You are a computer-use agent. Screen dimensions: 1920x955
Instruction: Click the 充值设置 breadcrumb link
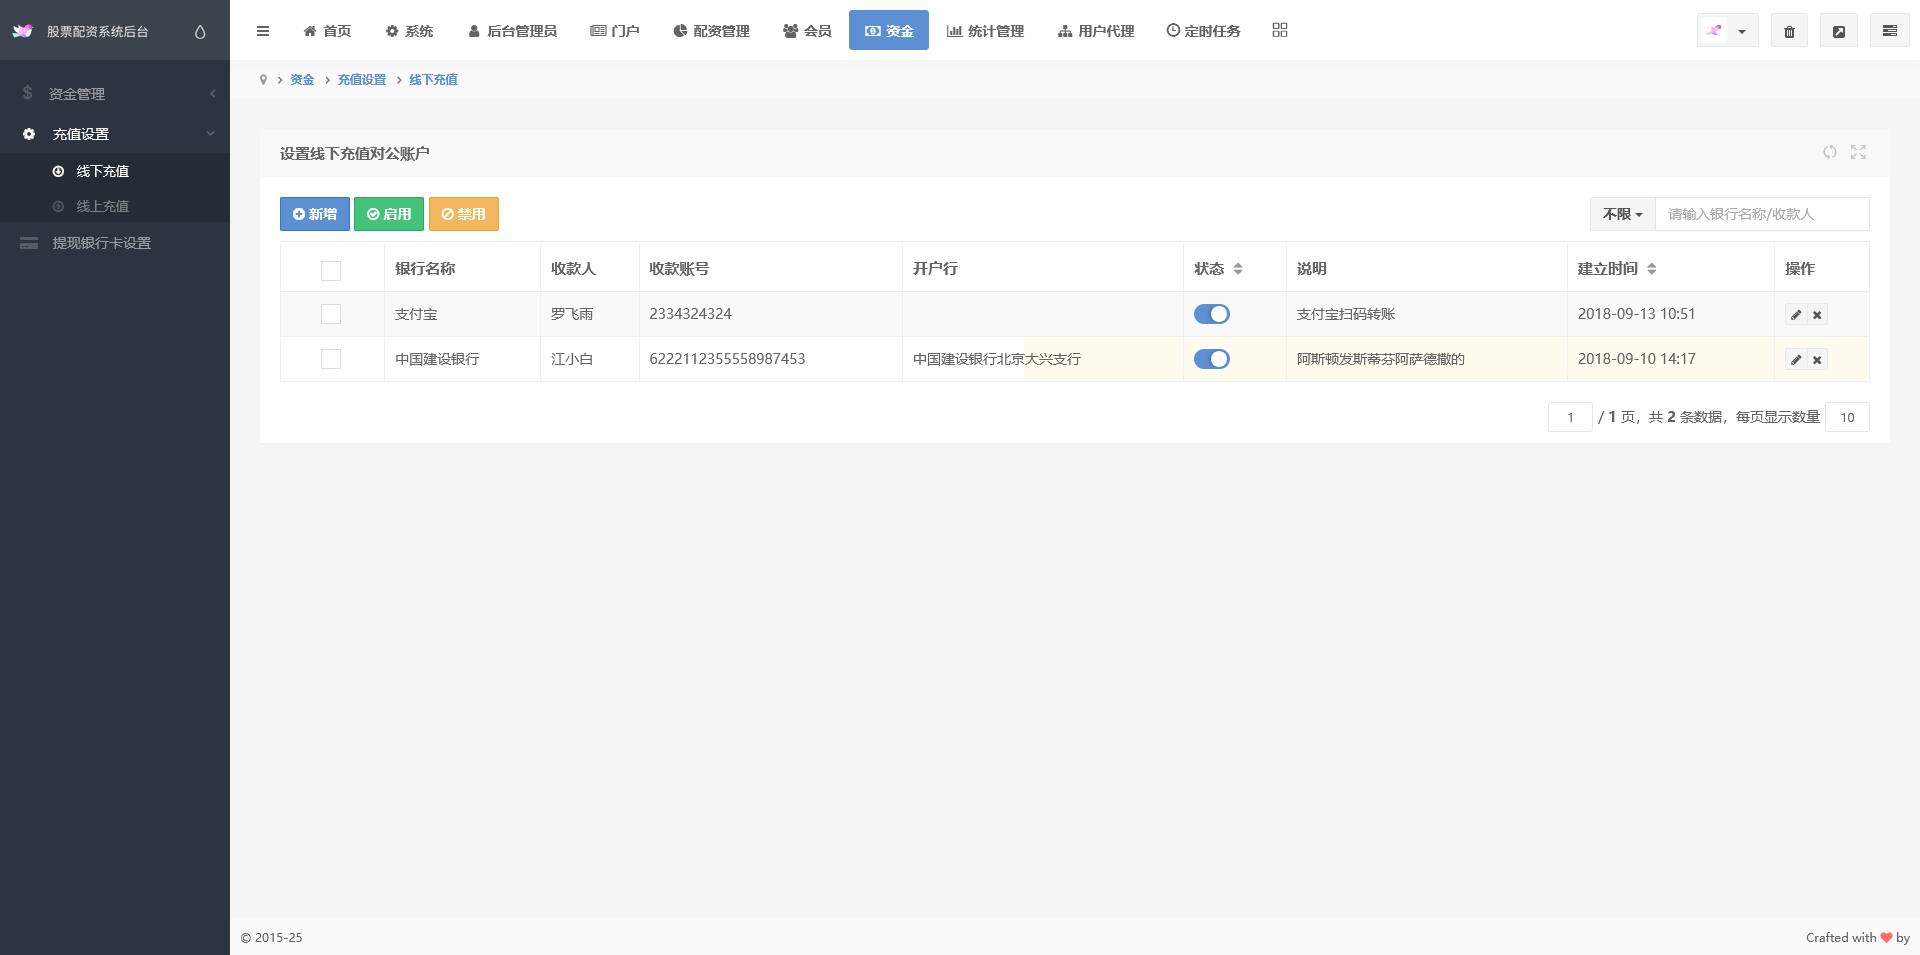[361, 80]
